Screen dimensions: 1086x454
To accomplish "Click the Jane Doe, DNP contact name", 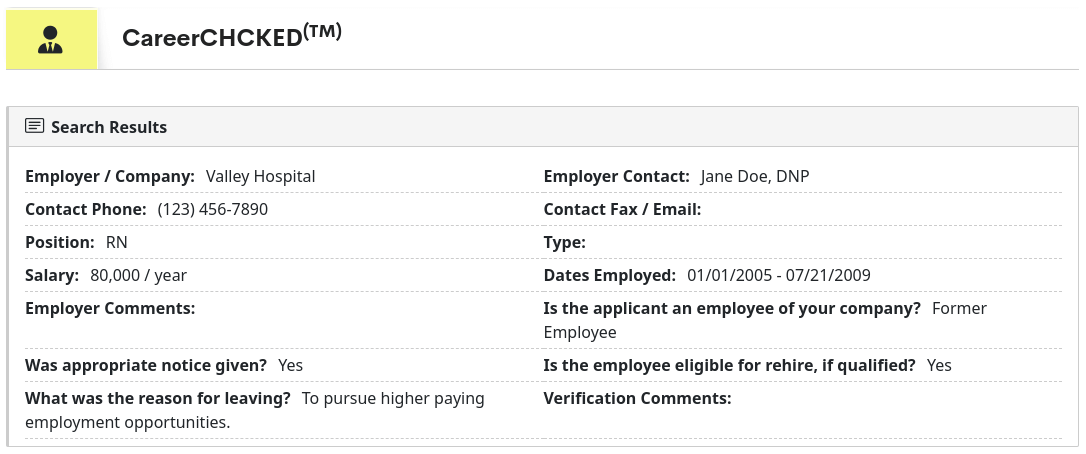I will (x=755, y=176).
